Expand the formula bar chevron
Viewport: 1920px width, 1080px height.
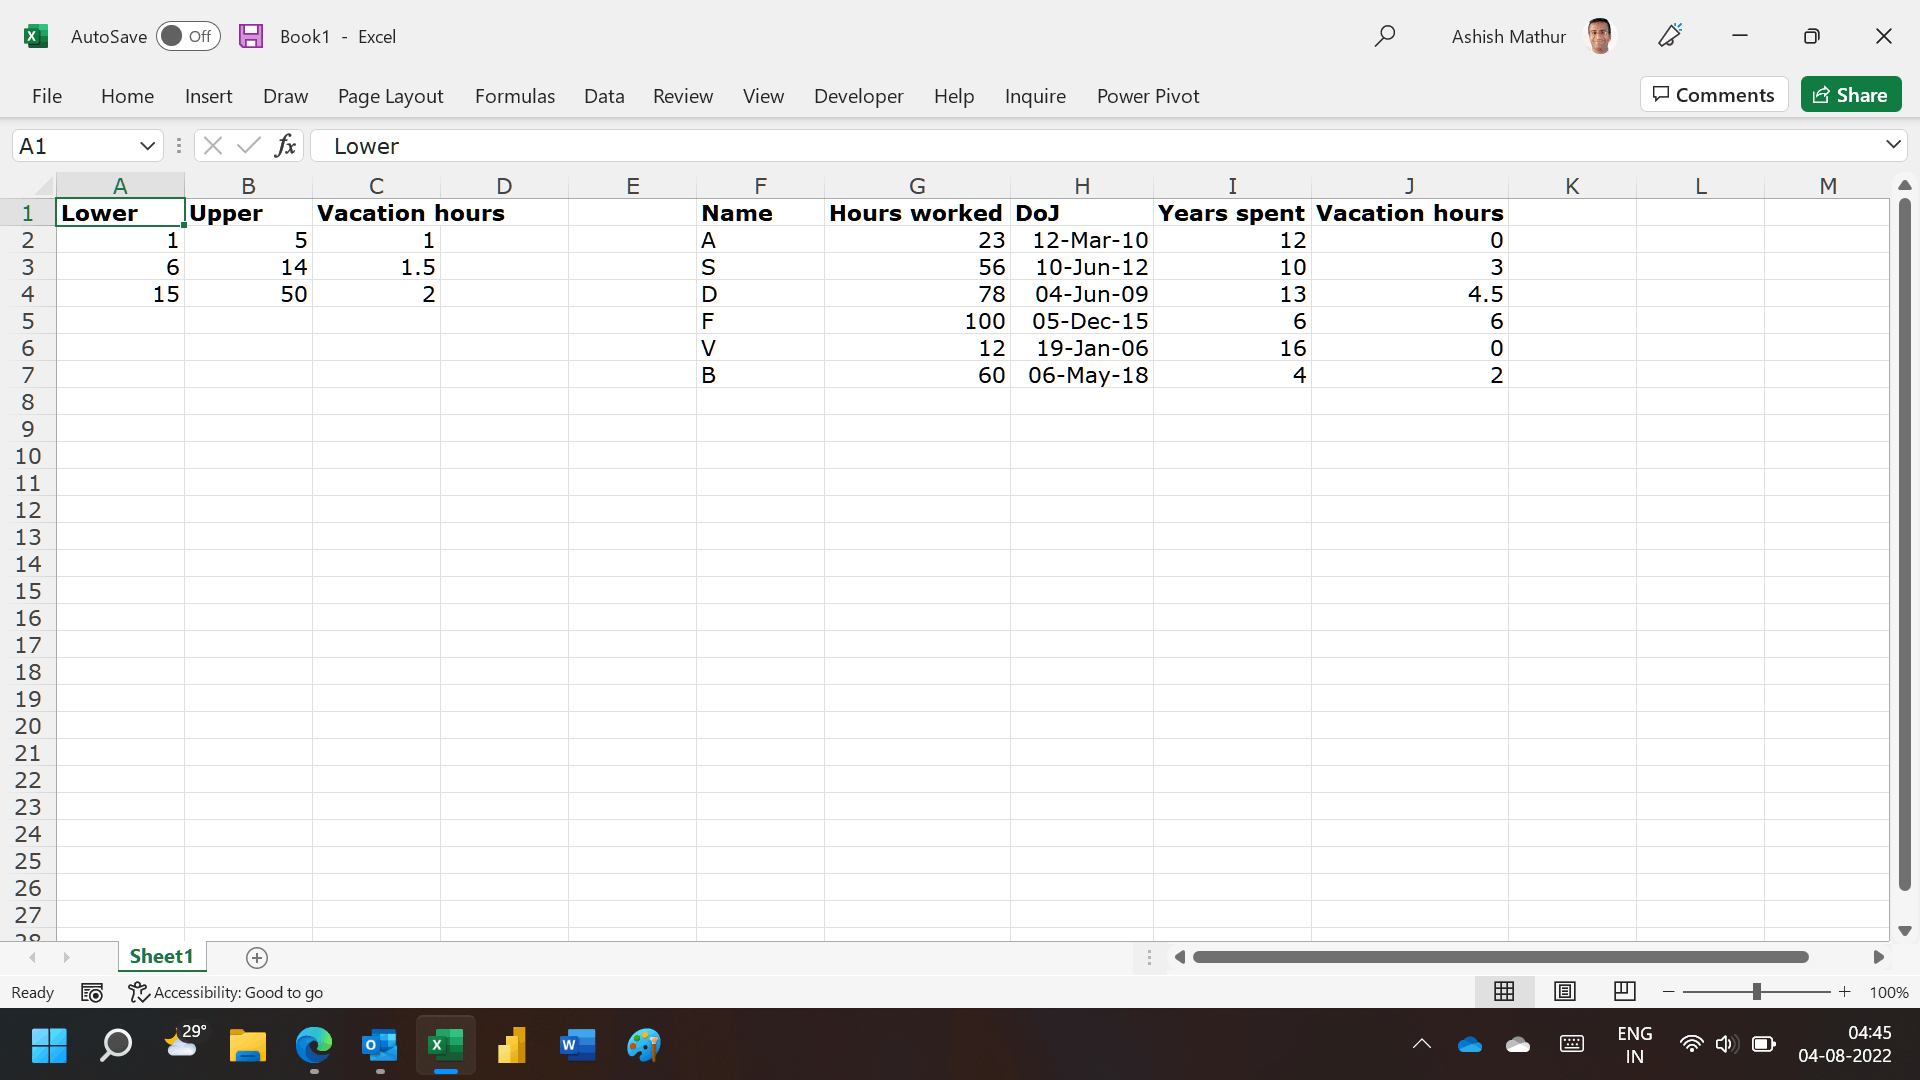[1893, 145]
